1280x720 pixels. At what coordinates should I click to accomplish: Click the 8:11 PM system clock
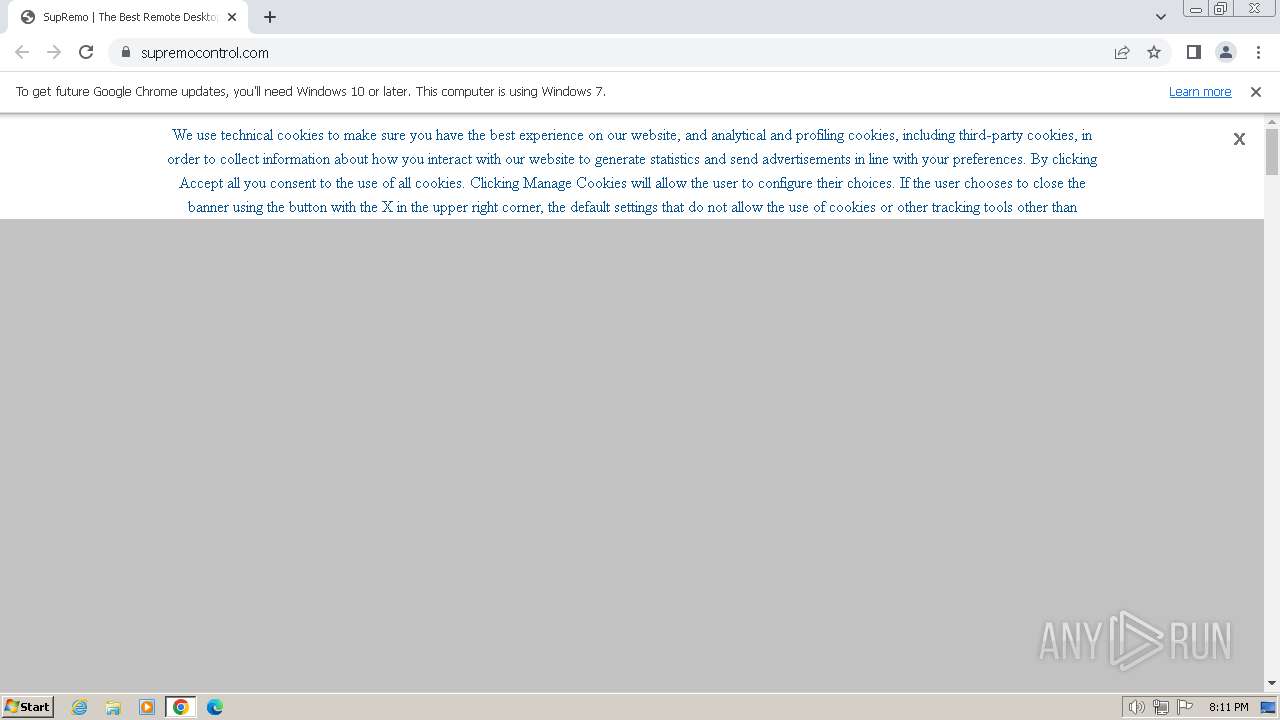tap(1228, 707)
